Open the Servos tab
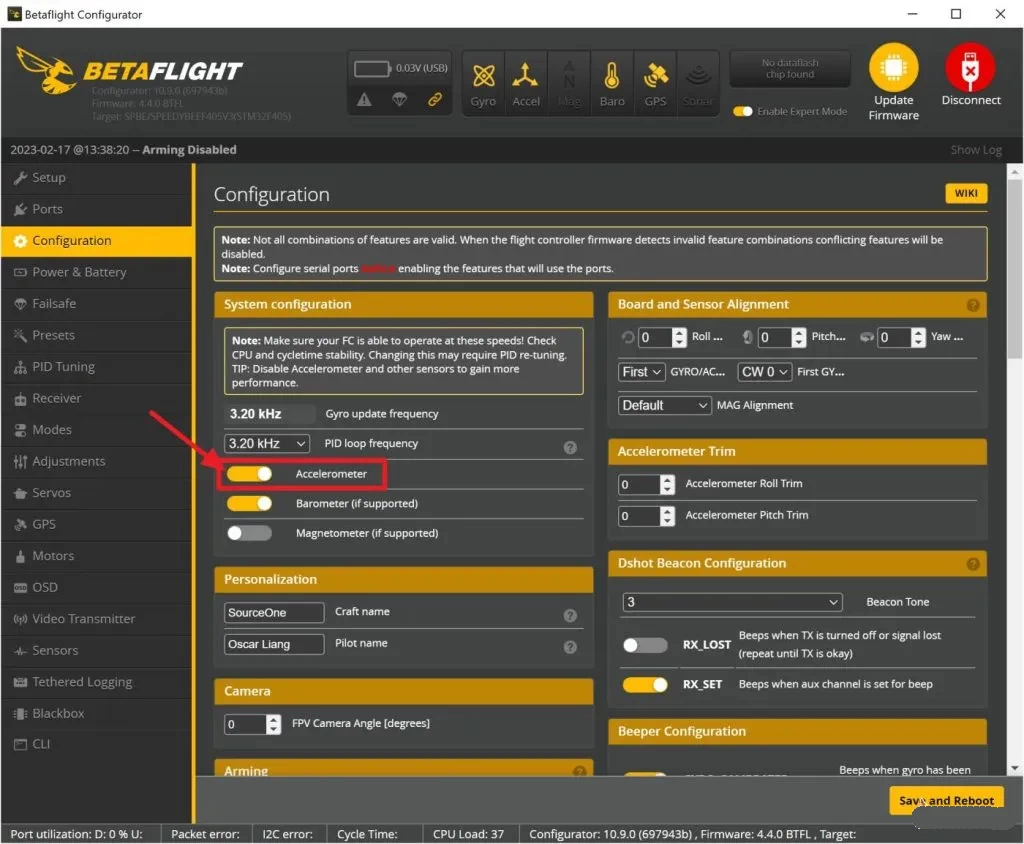Viewport: 1024px width, 844px height. click(x=97, y=493)
